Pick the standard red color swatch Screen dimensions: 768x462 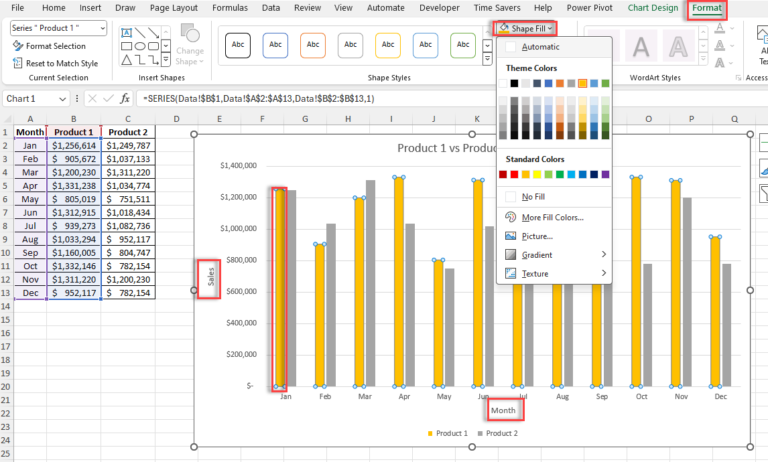click(514, 174)
